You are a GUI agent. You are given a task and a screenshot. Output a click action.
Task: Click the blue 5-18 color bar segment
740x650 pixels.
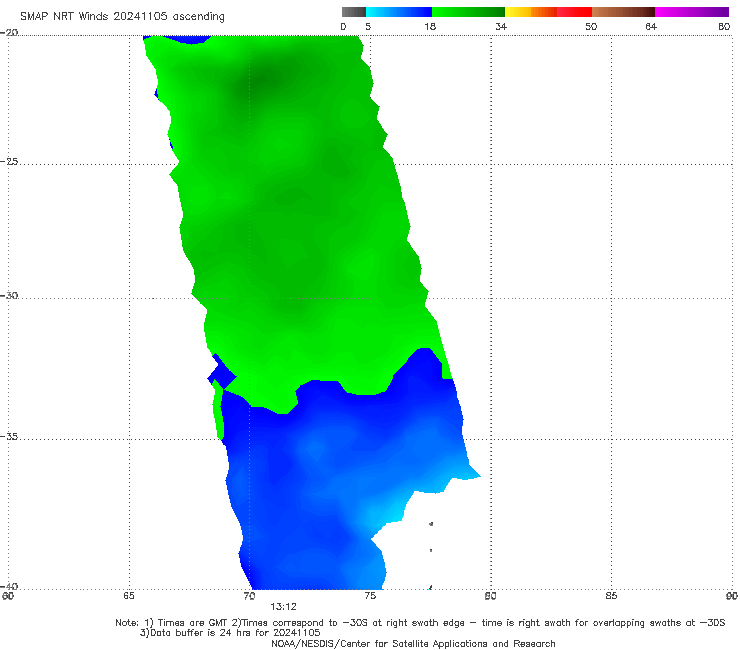point(399,12)
